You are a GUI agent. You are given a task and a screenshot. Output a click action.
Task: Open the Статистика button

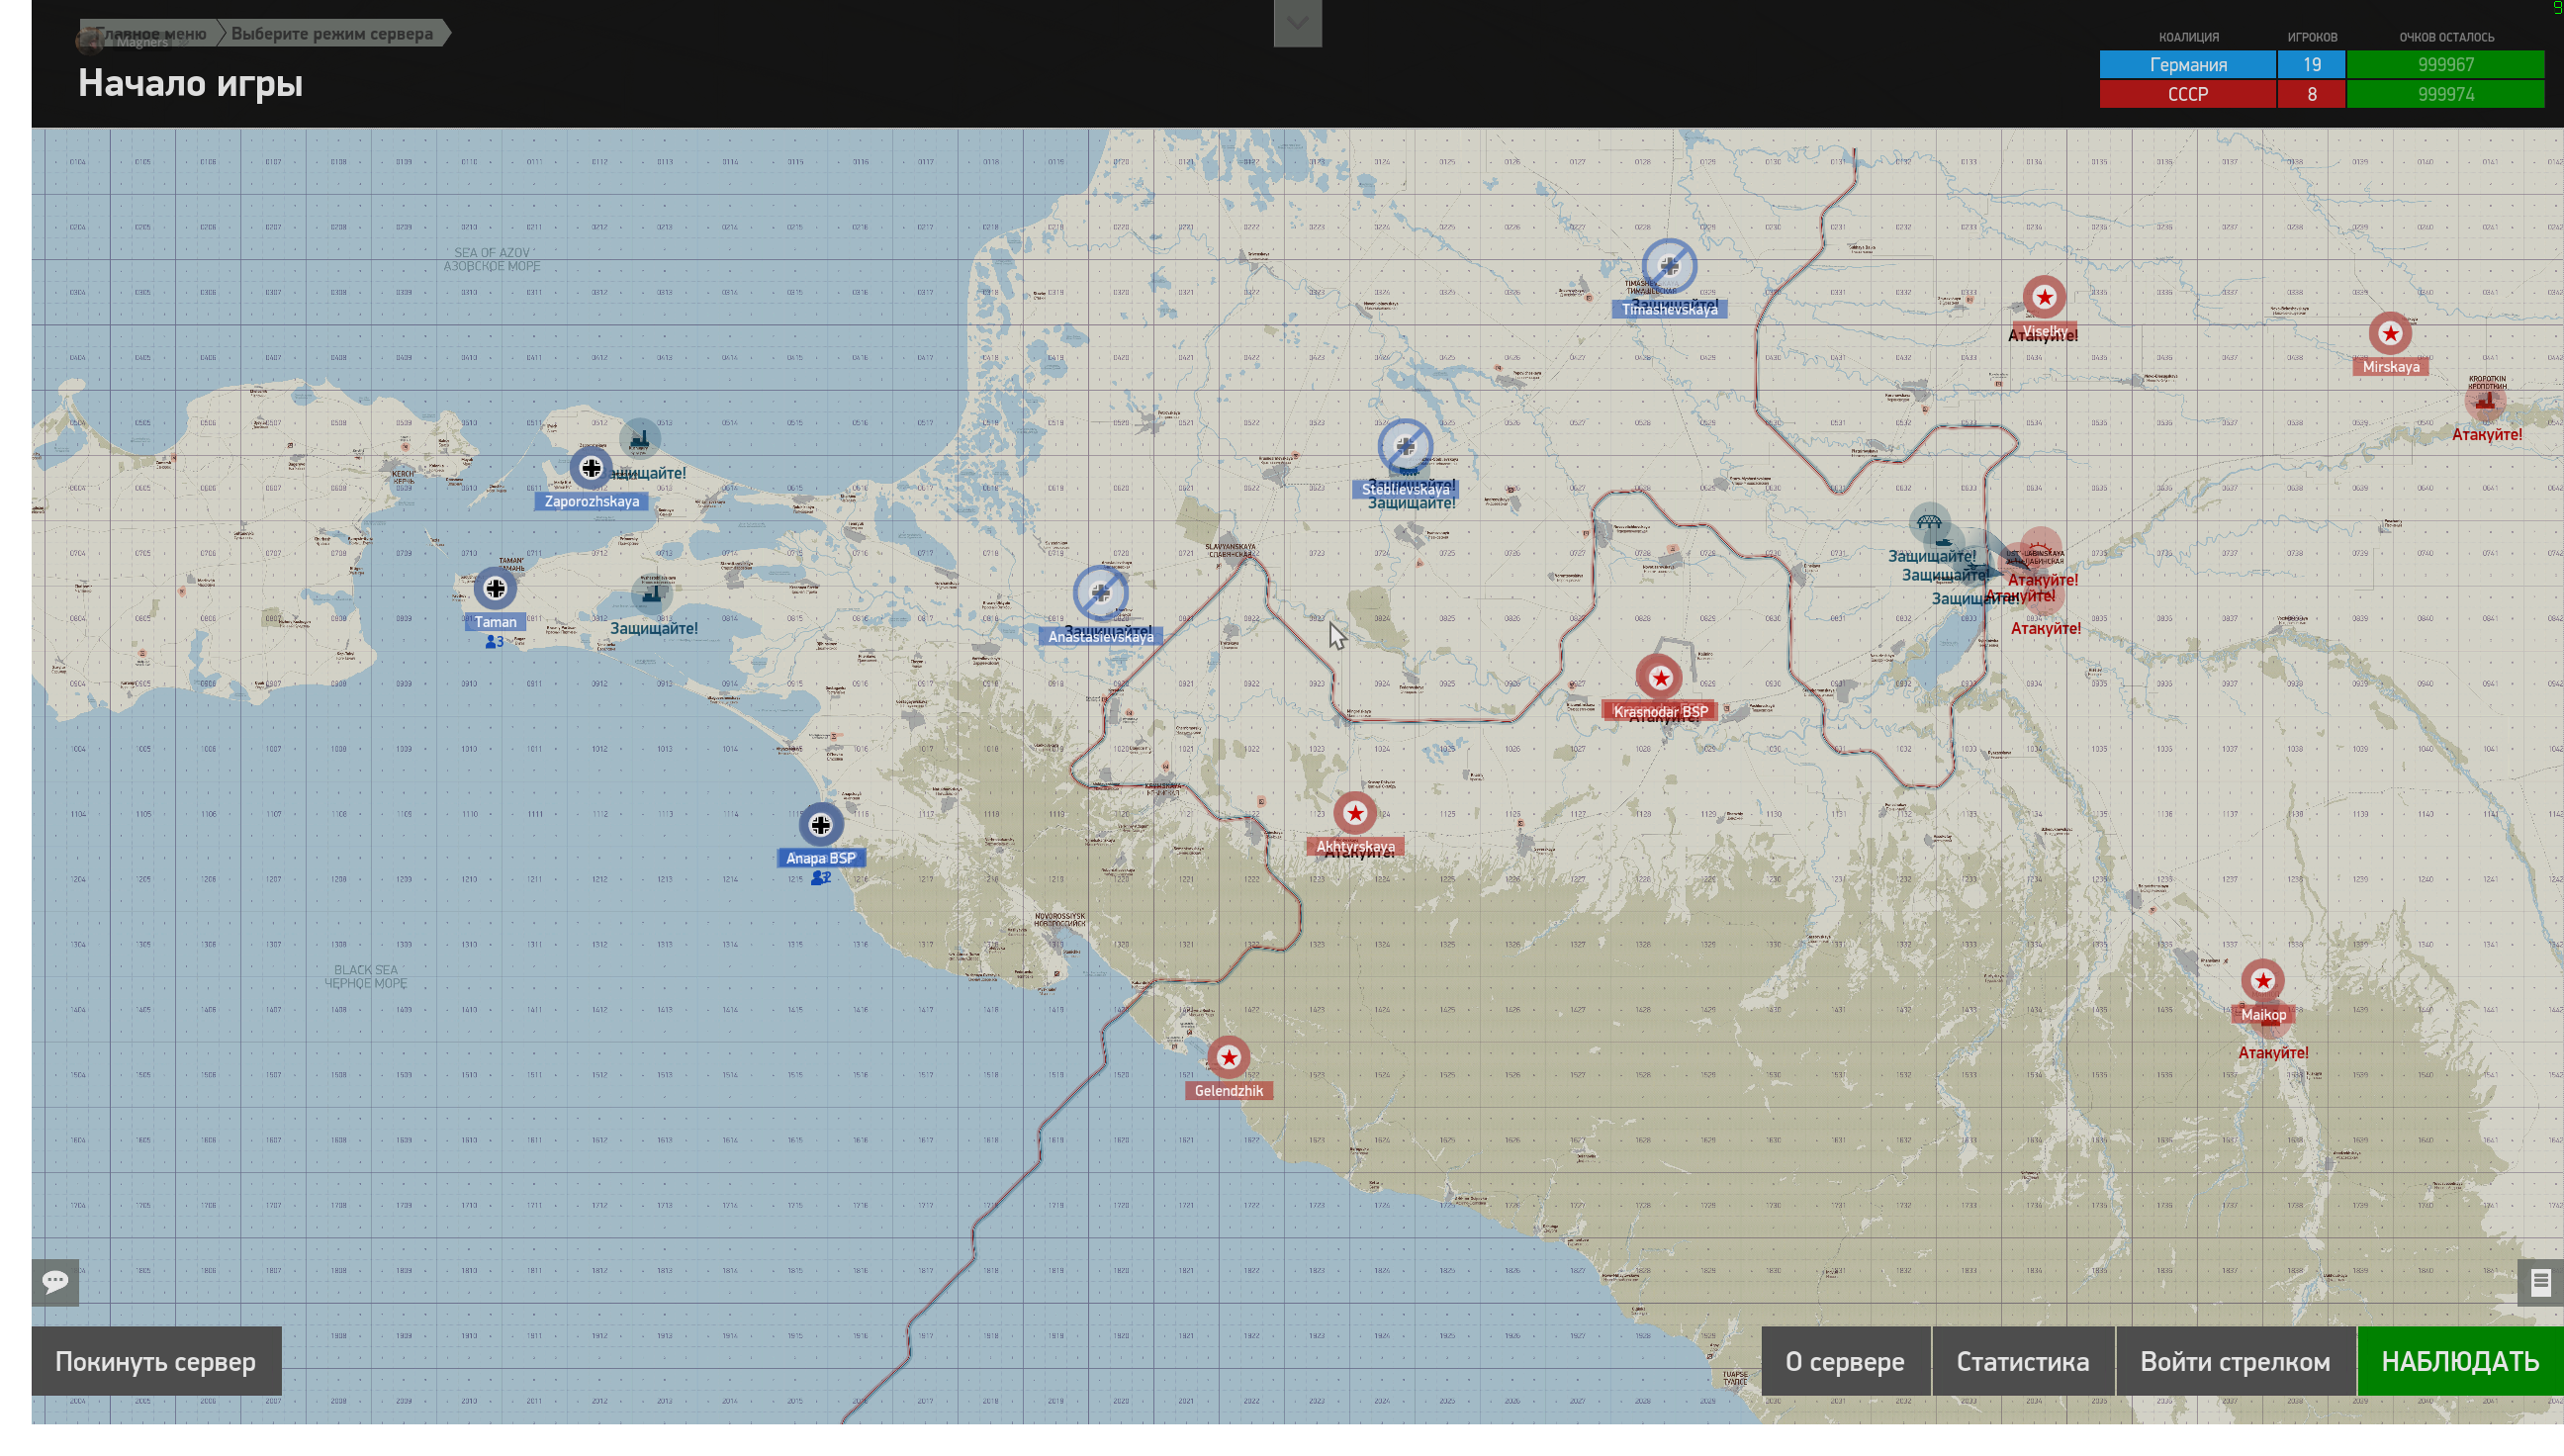(2023, 1361)
